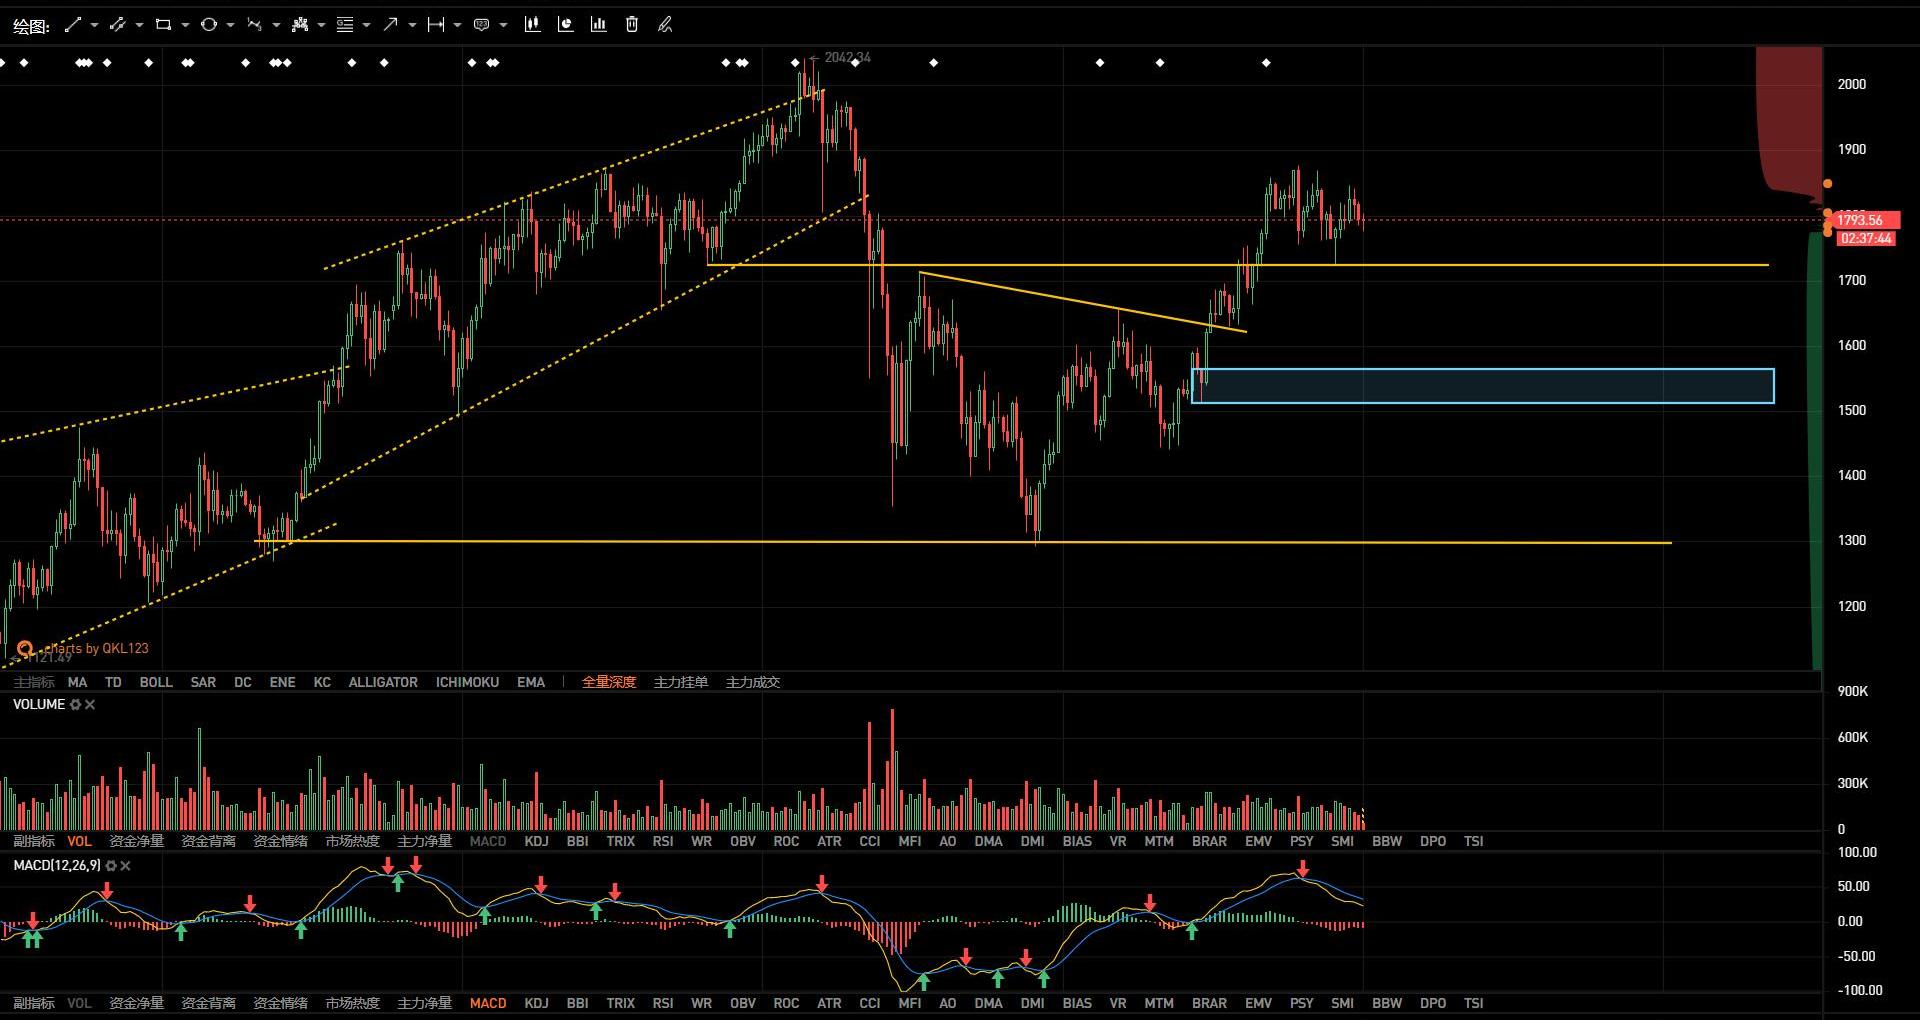Select the circle shape drawing tool

(208, 25)
